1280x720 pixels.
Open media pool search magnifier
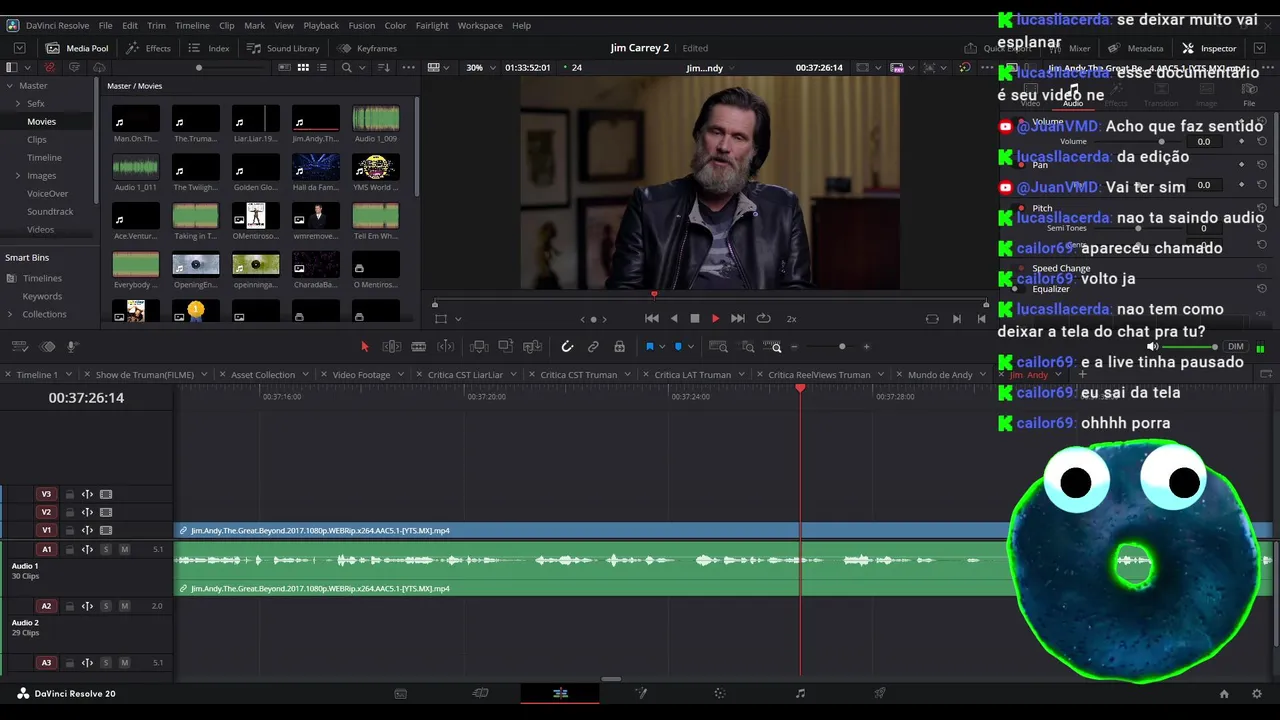[347, 67]
